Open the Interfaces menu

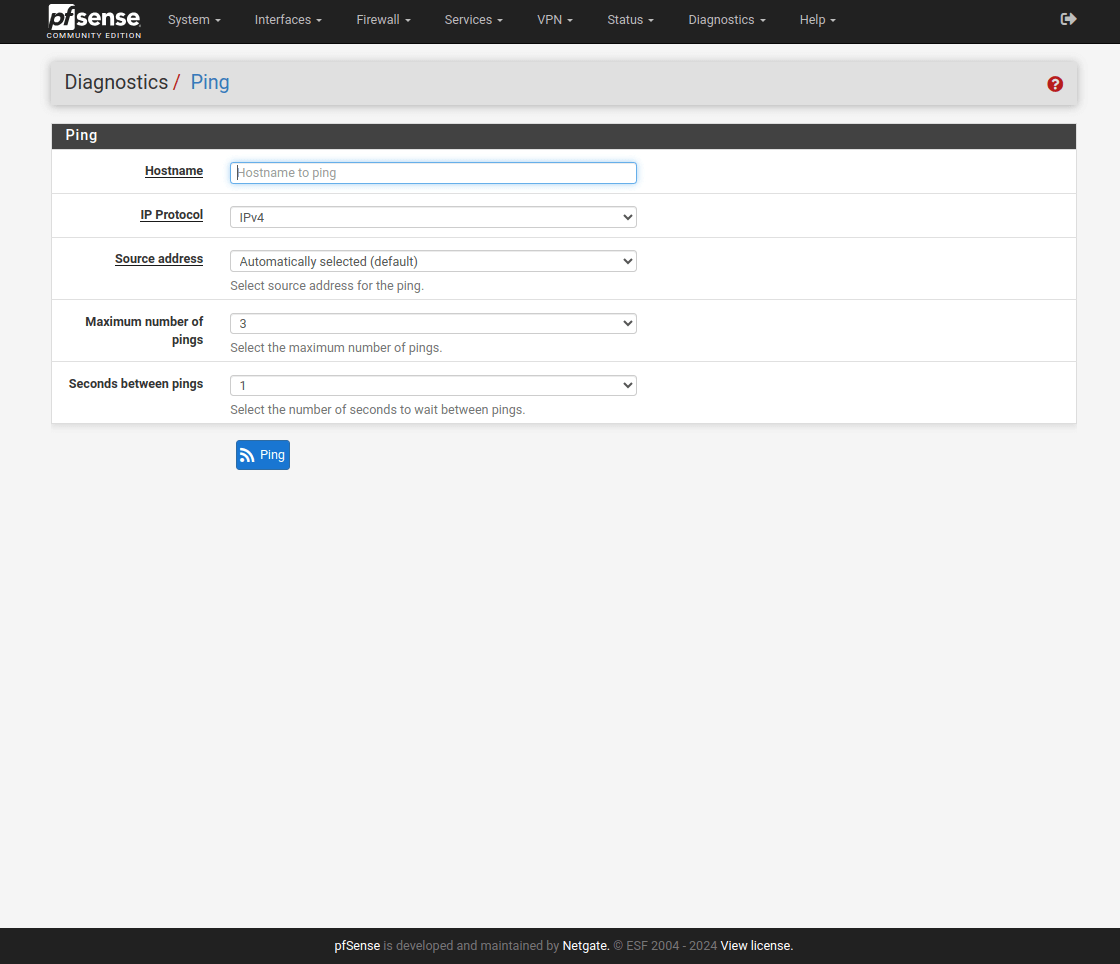pyautogui.click(x=288, y=20)
